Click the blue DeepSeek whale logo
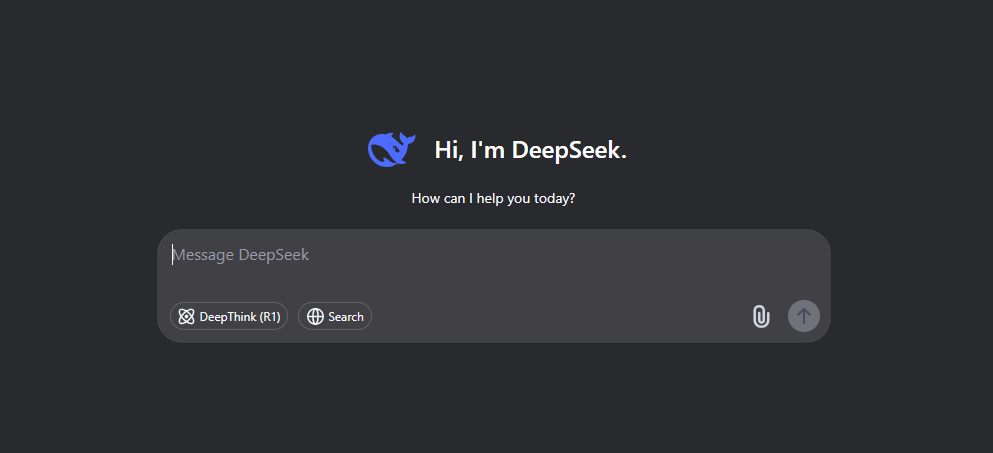The image size is (993, 453). [x=391, y=150]
